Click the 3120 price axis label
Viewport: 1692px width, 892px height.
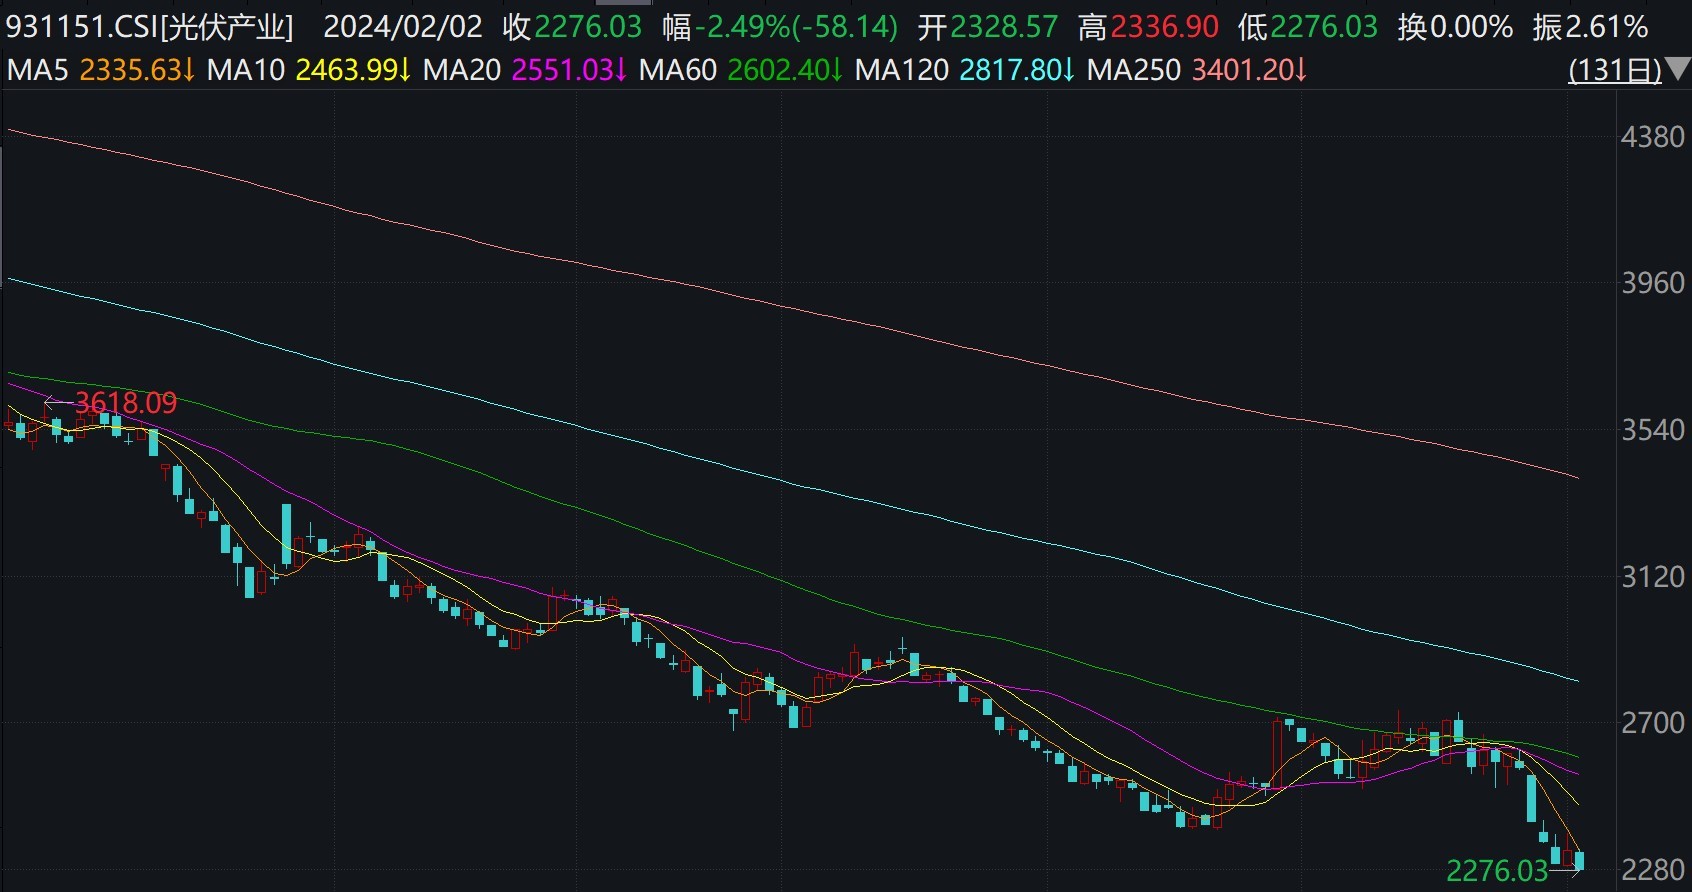pyautogui.click(x=1653, y=577)
